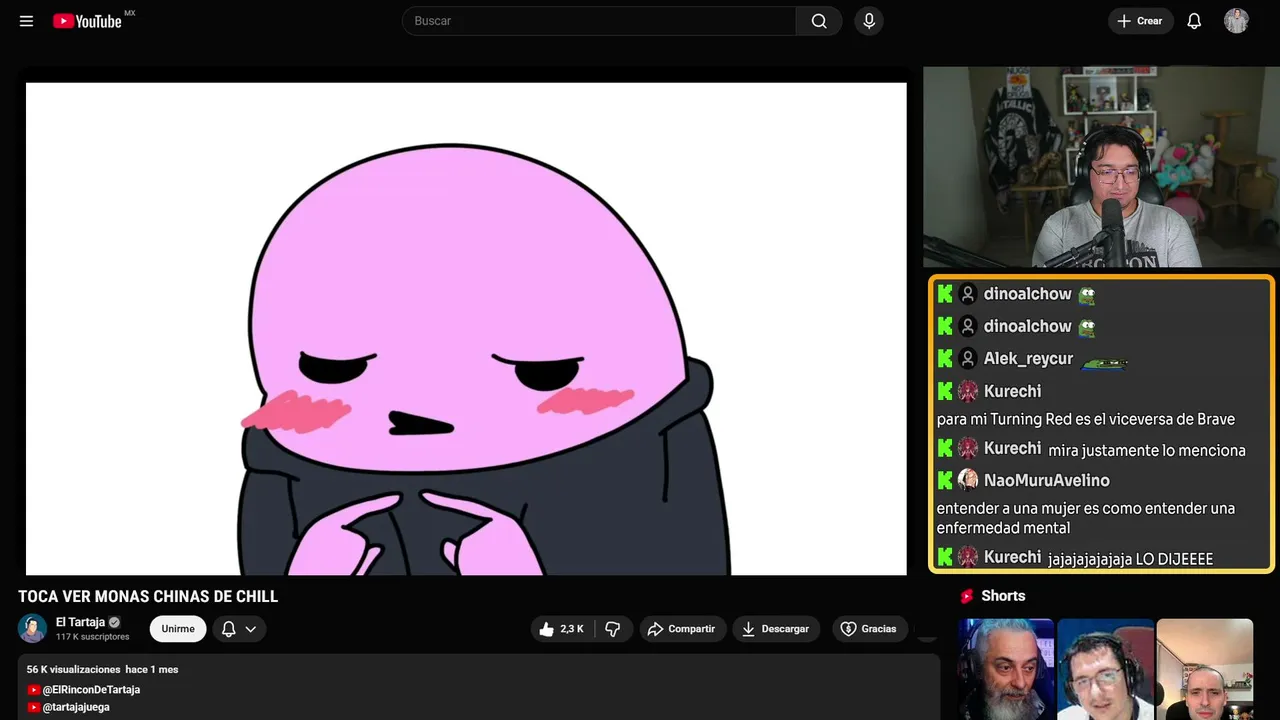Screen dimensions: 1280x720
Task: Click the Kick icon beside NaoMuruAvelino
Action: click(945, 480)
